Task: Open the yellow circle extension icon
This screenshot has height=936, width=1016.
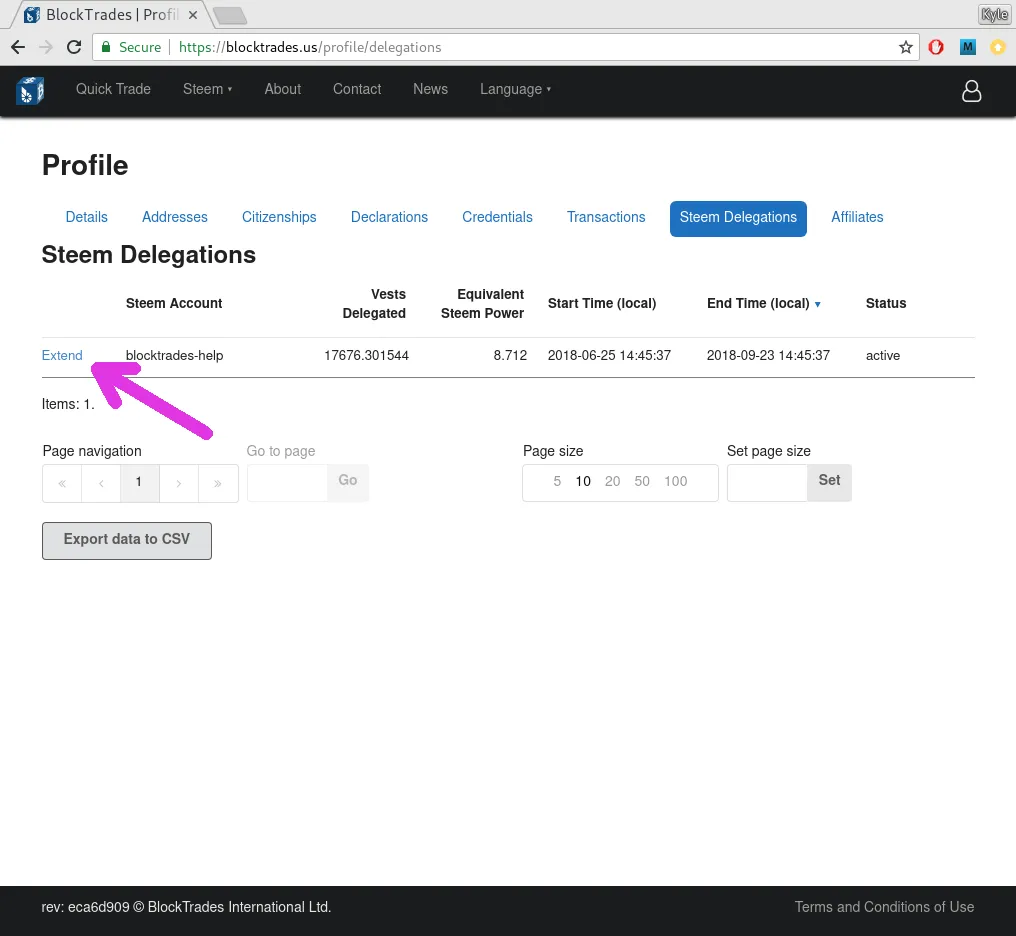Action: [x=999, y=47]
